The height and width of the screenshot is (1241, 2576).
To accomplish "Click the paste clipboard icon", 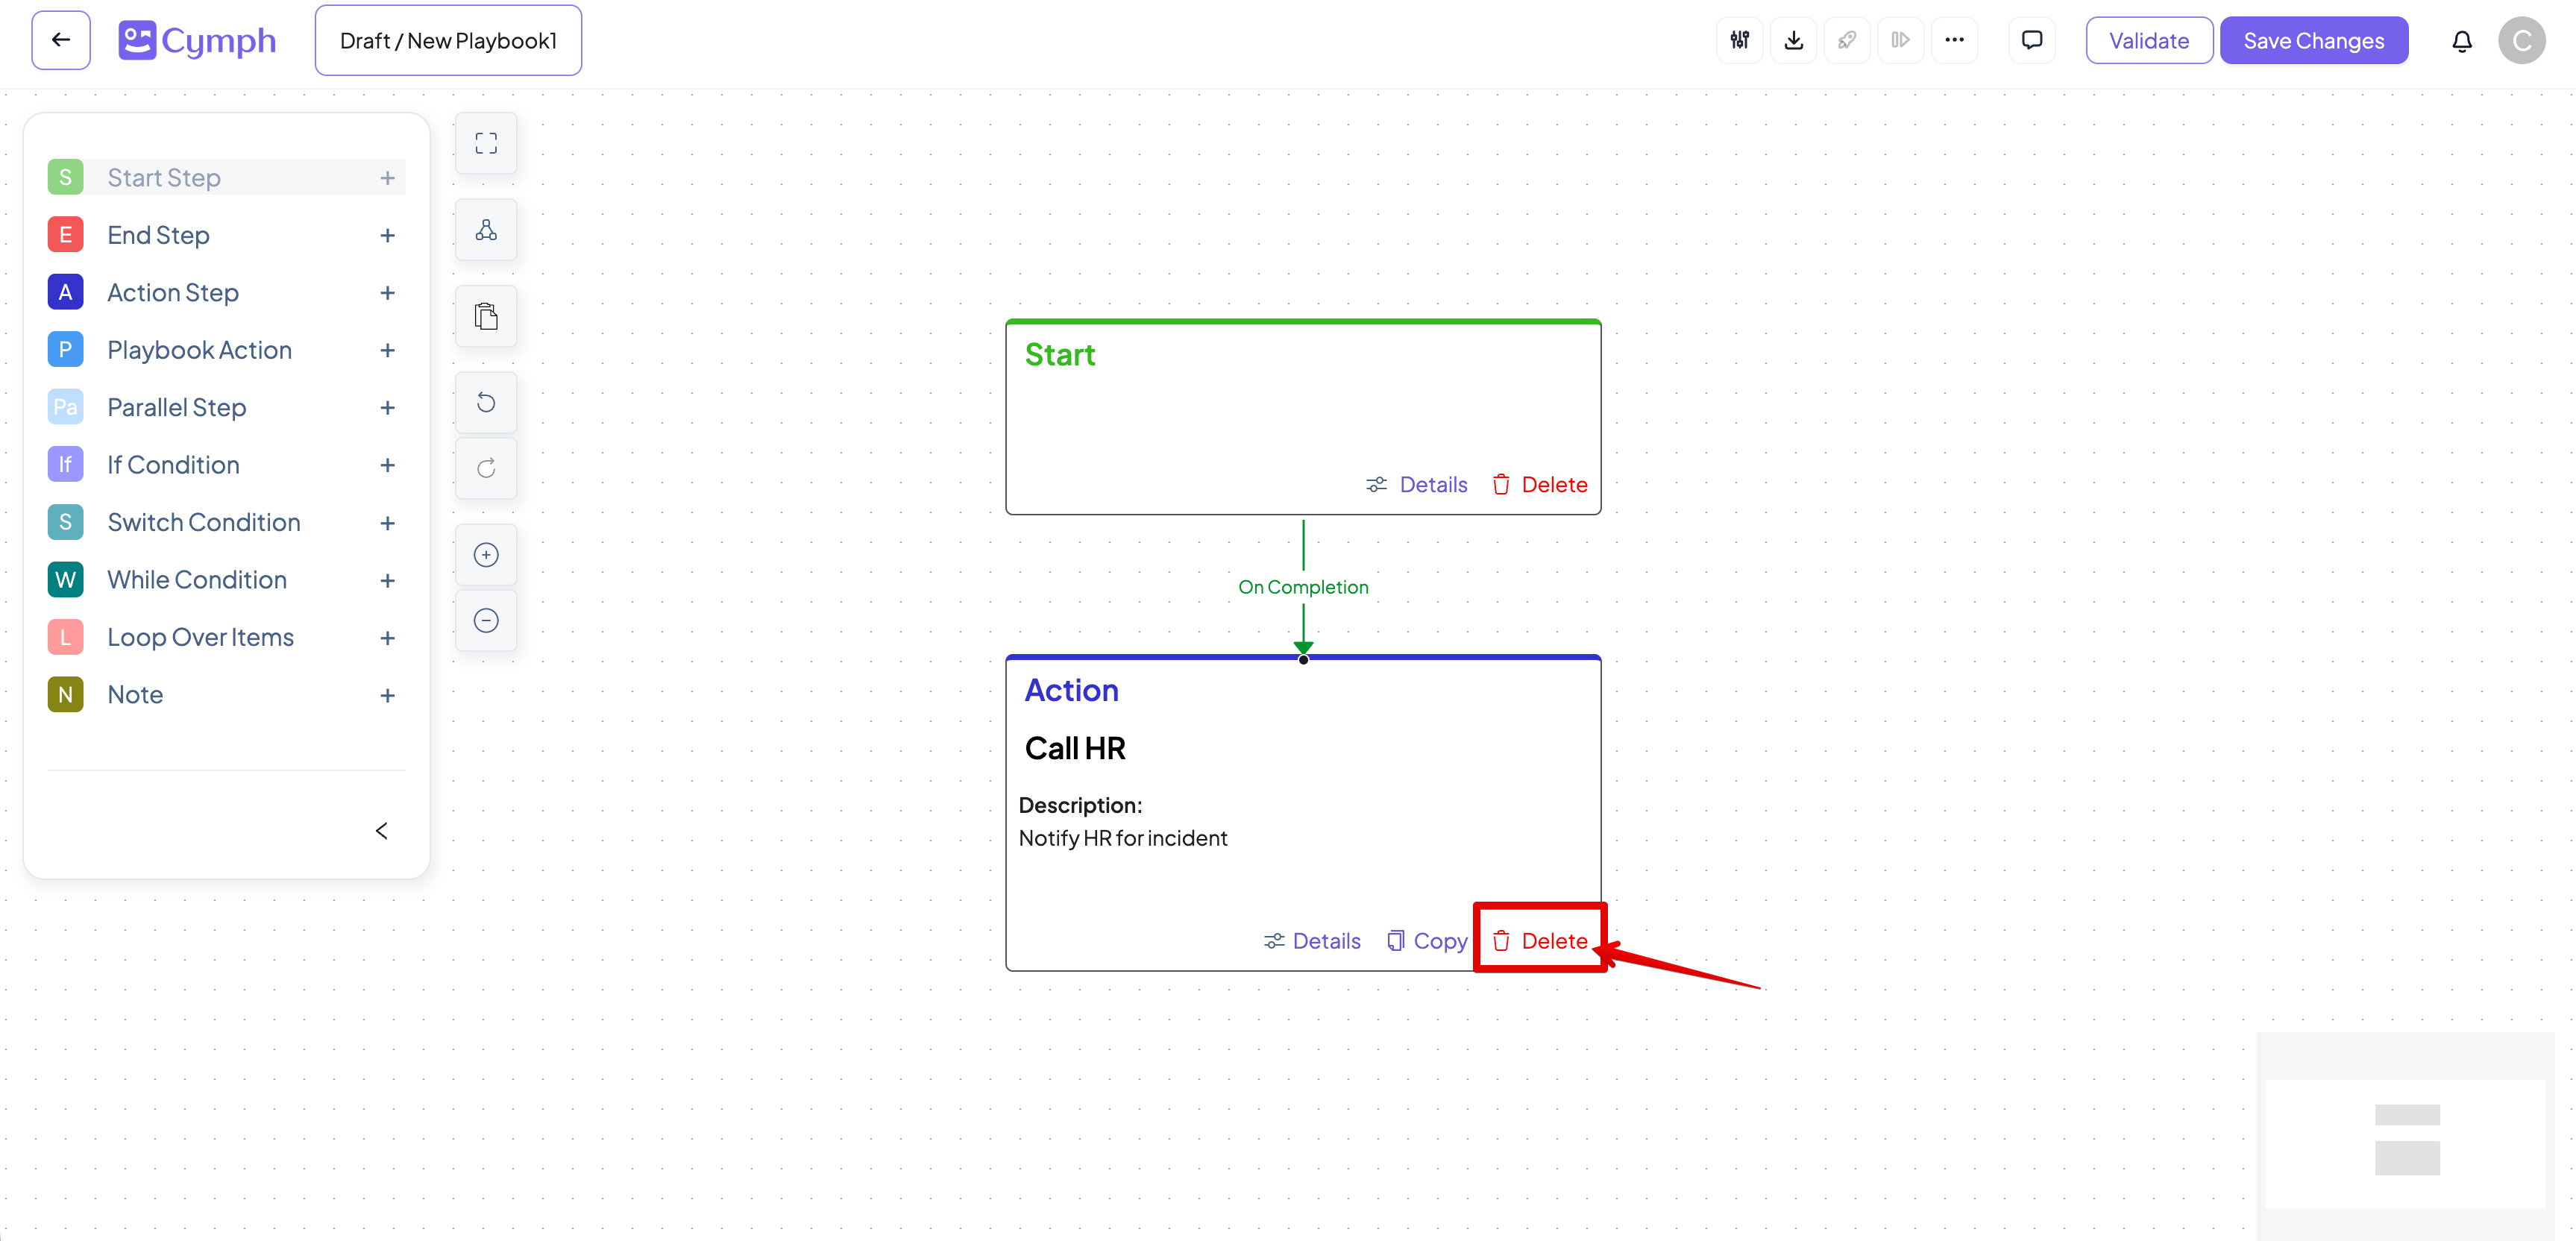I will point(486,317).
